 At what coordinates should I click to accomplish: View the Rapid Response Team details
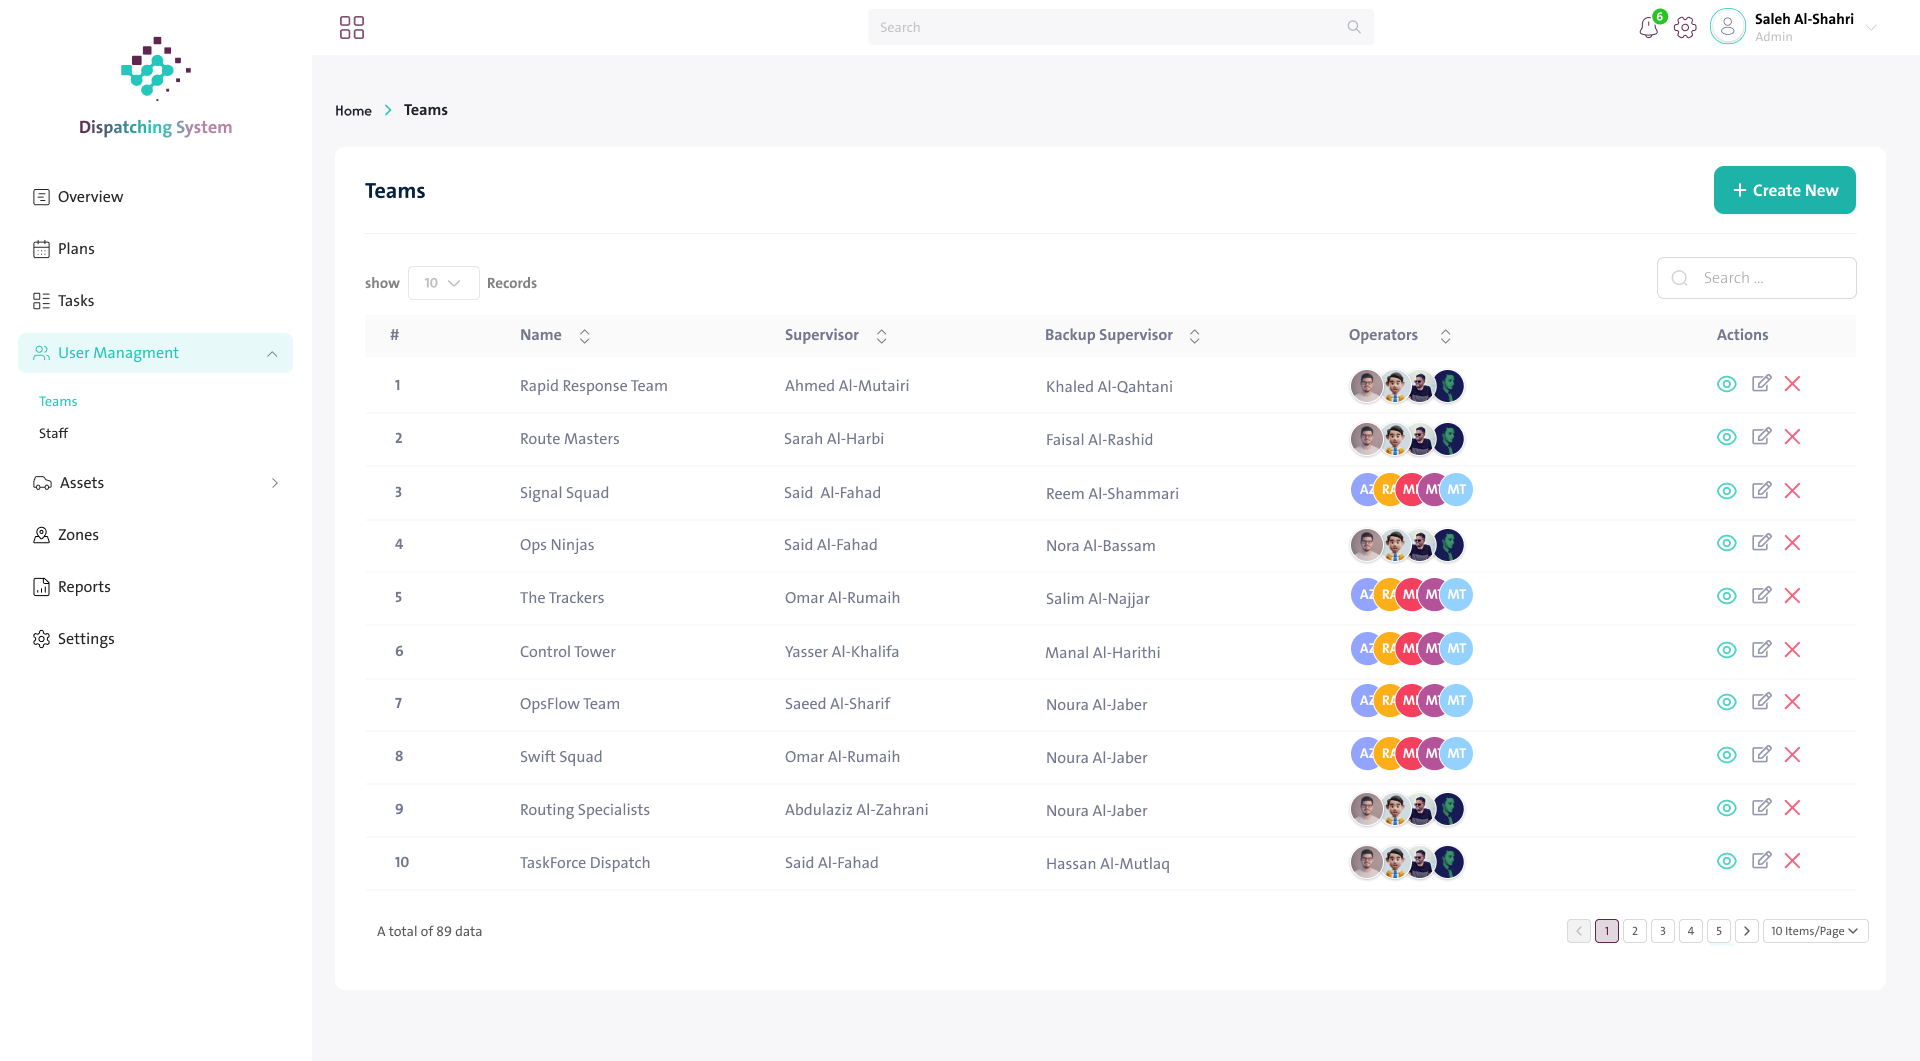[x=1726, y=384]
